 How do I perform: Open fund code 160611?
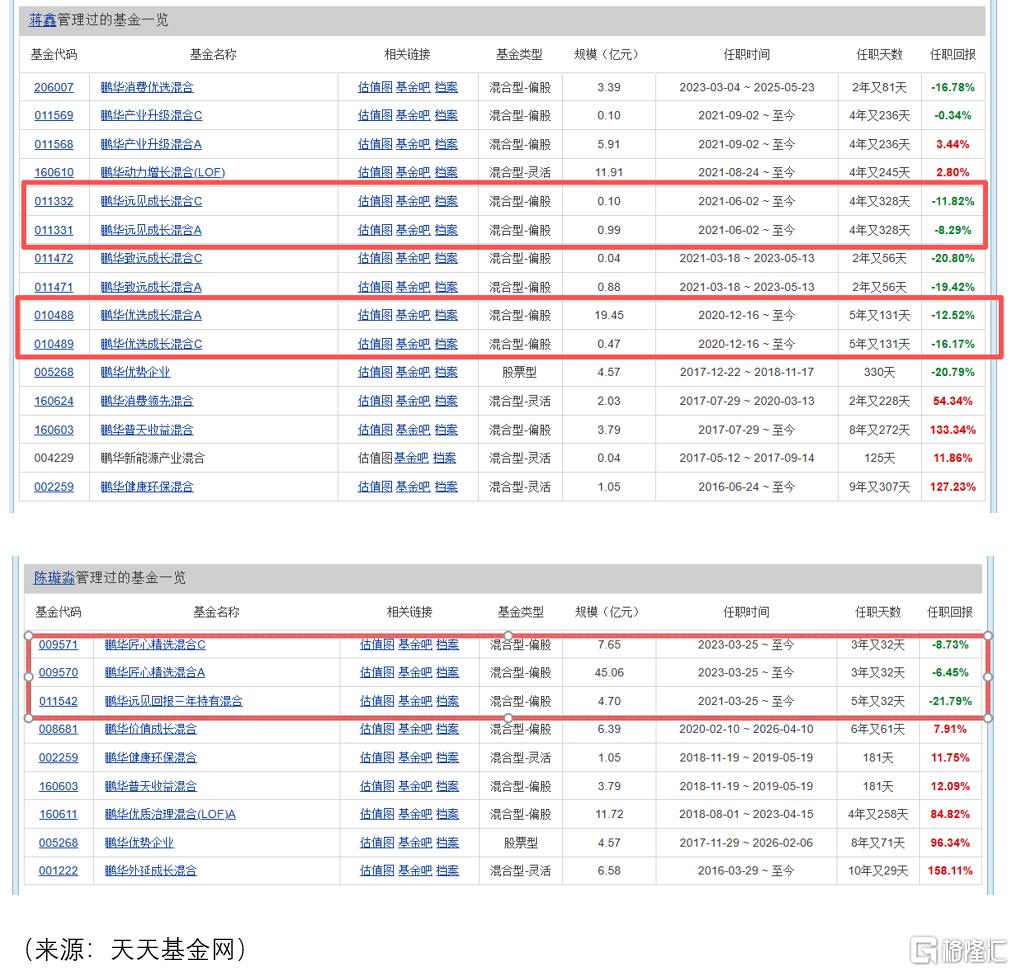tap(58, 814)
